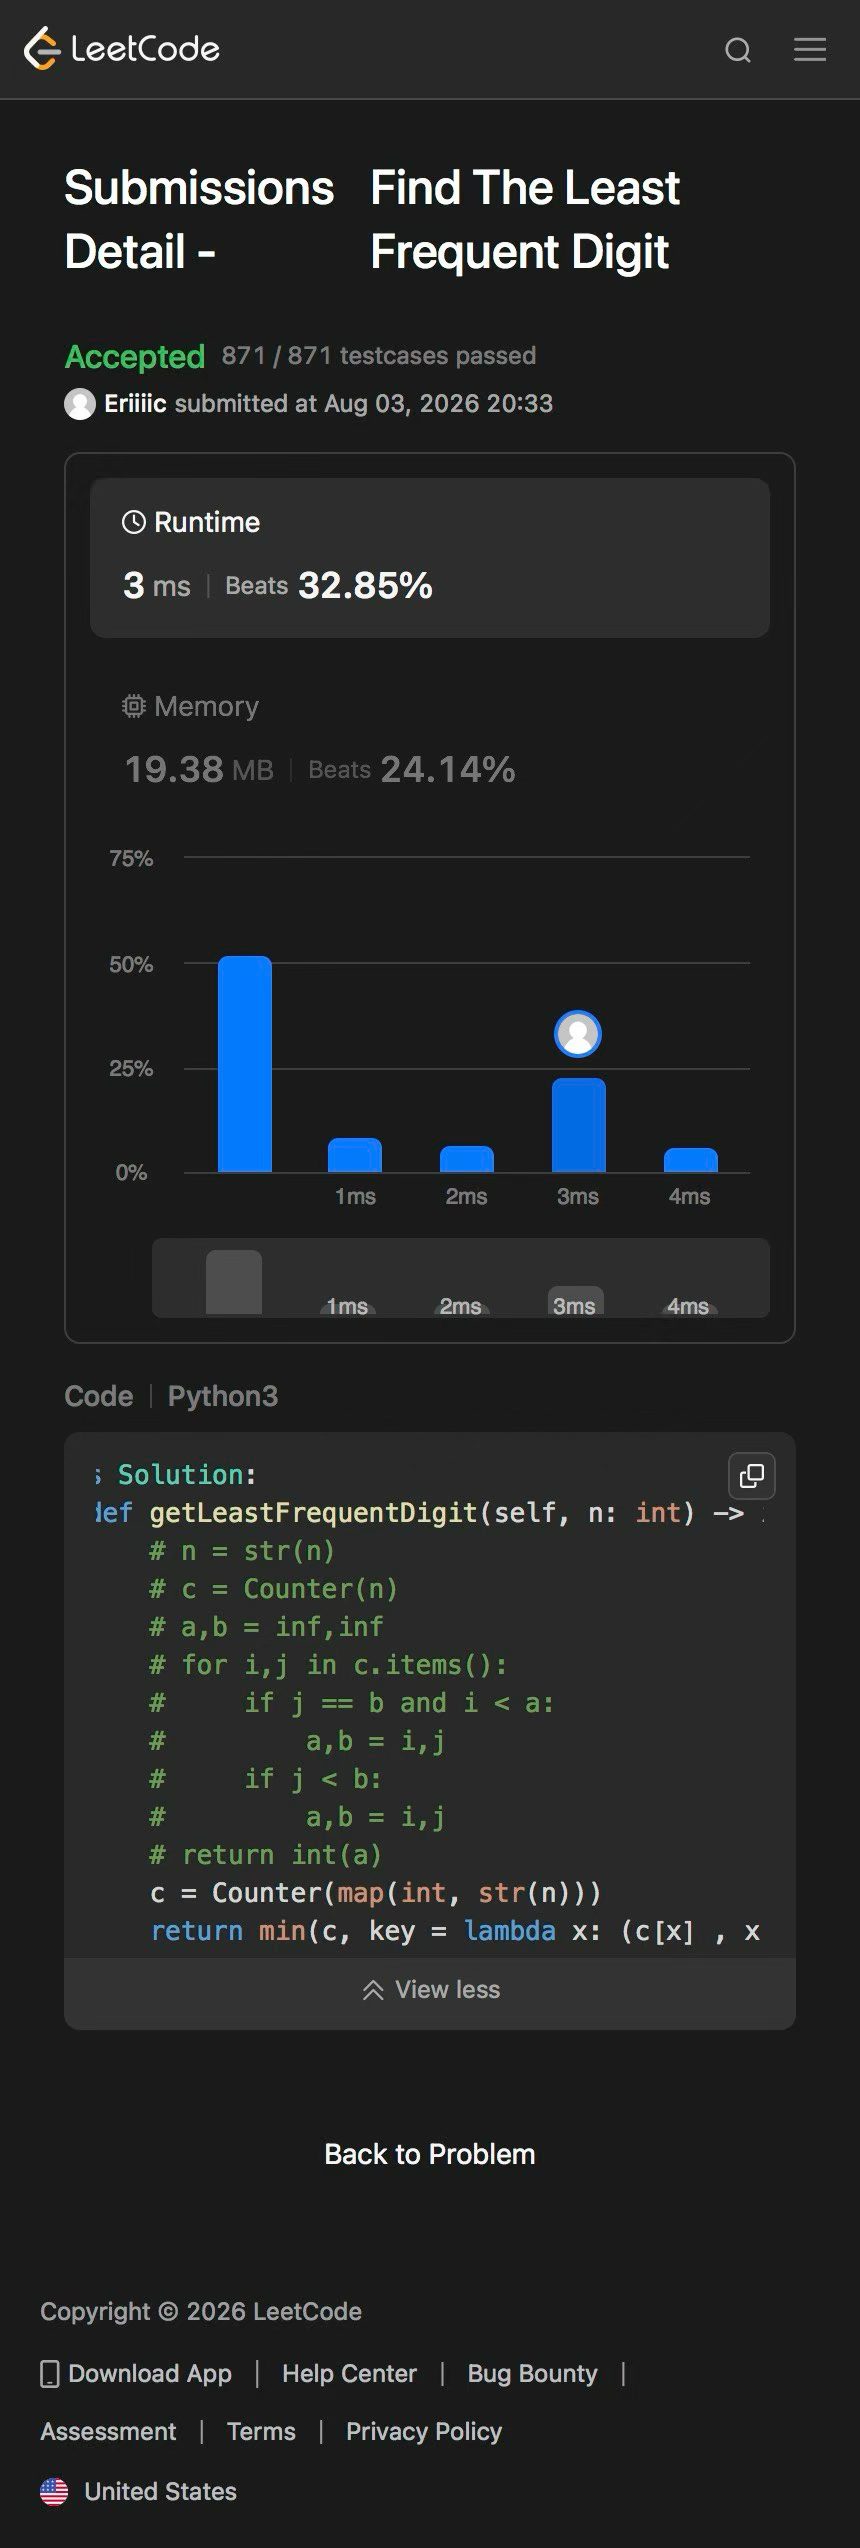860x2548 pixels.
Task: Switch to the Memory stats section
Action: point(430,742)
